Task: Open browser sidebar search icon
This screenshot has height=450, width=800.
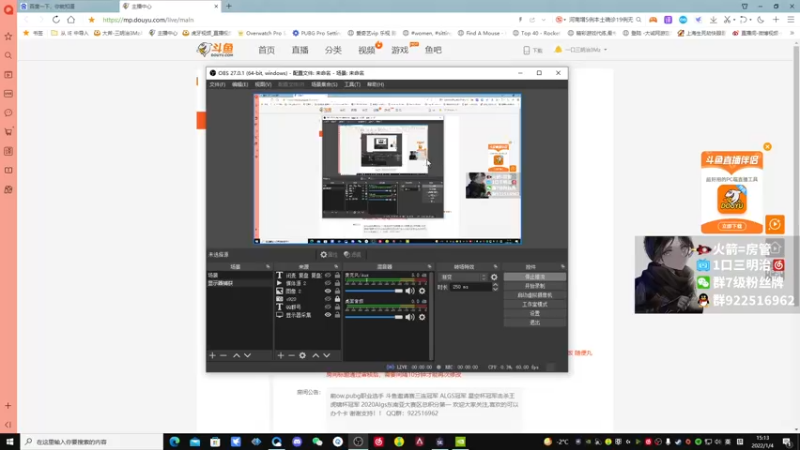Action: pyautogui.click(x=8, y=56)
